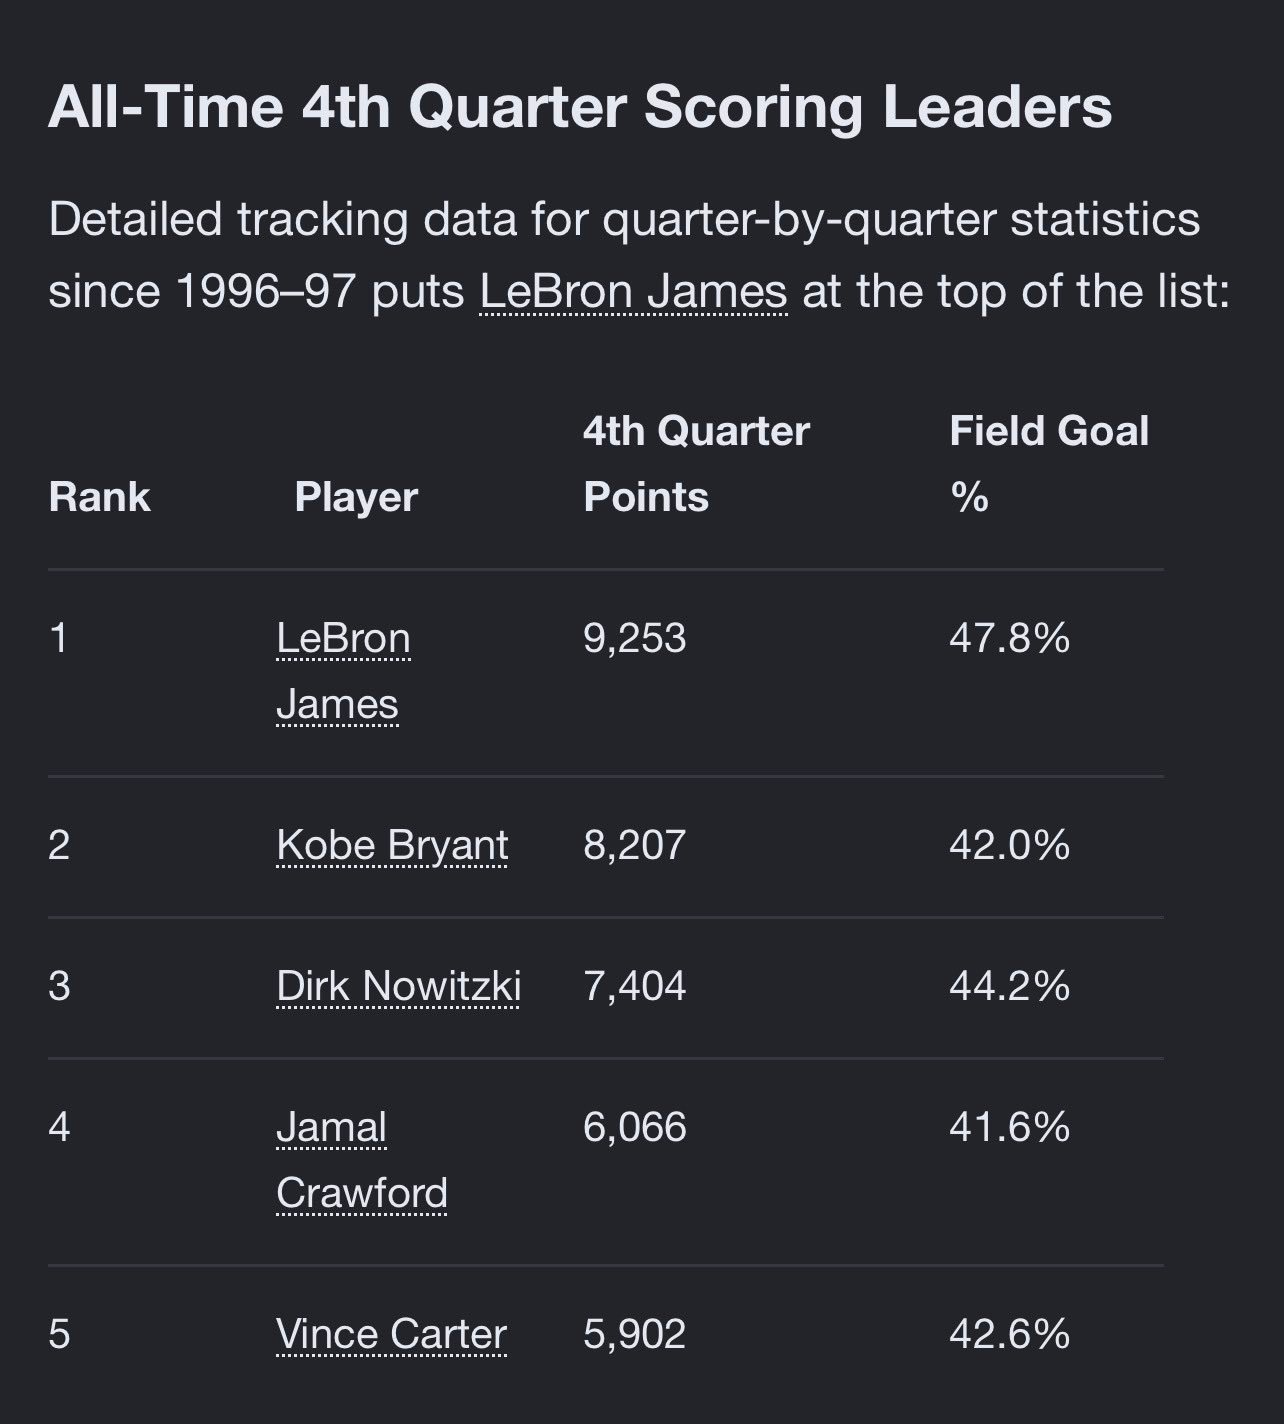The image size is (1284, 1424).
Task: Click Dirk Nowitzki's 7,404 points cell
Action: (x=635, y=987)
